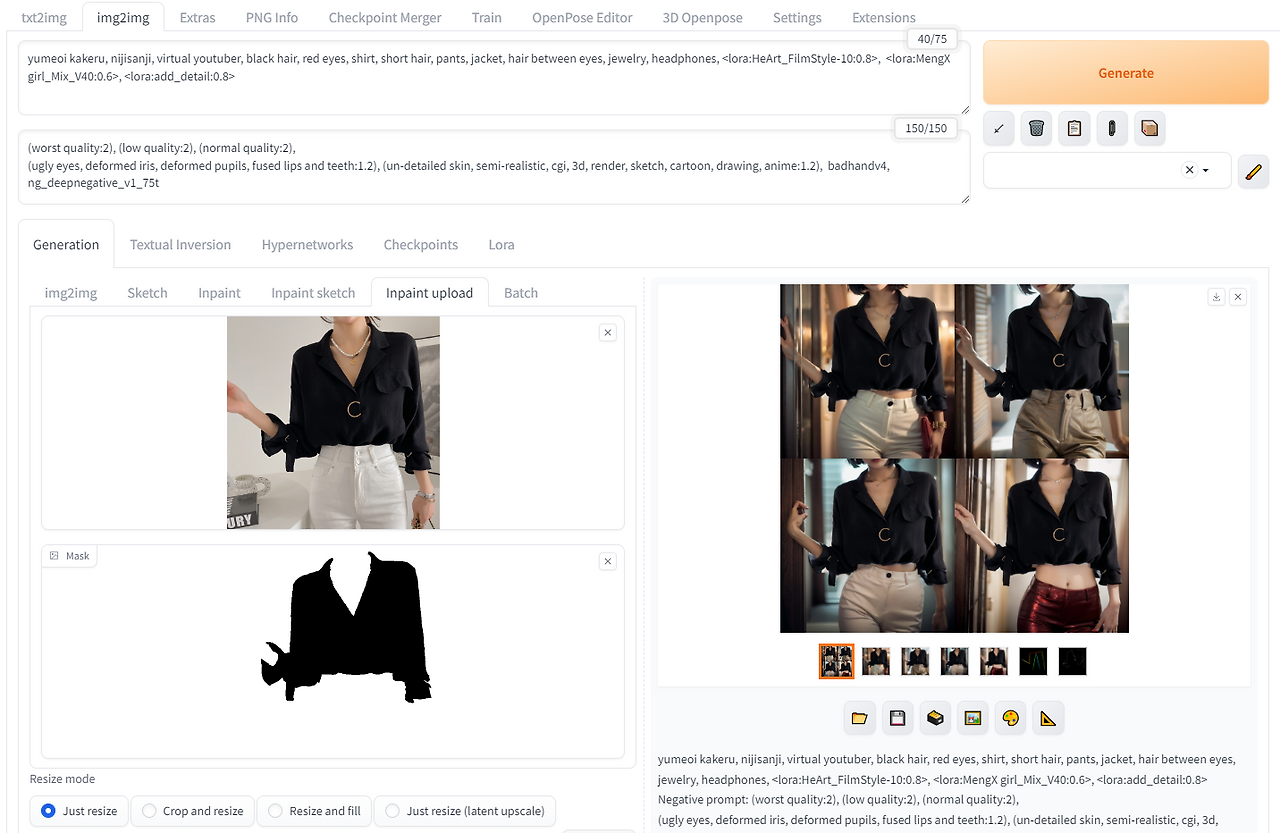Viewport: 1280px width, 833px height.
Task: Select the Just resize mode
Action: [80, 811]
